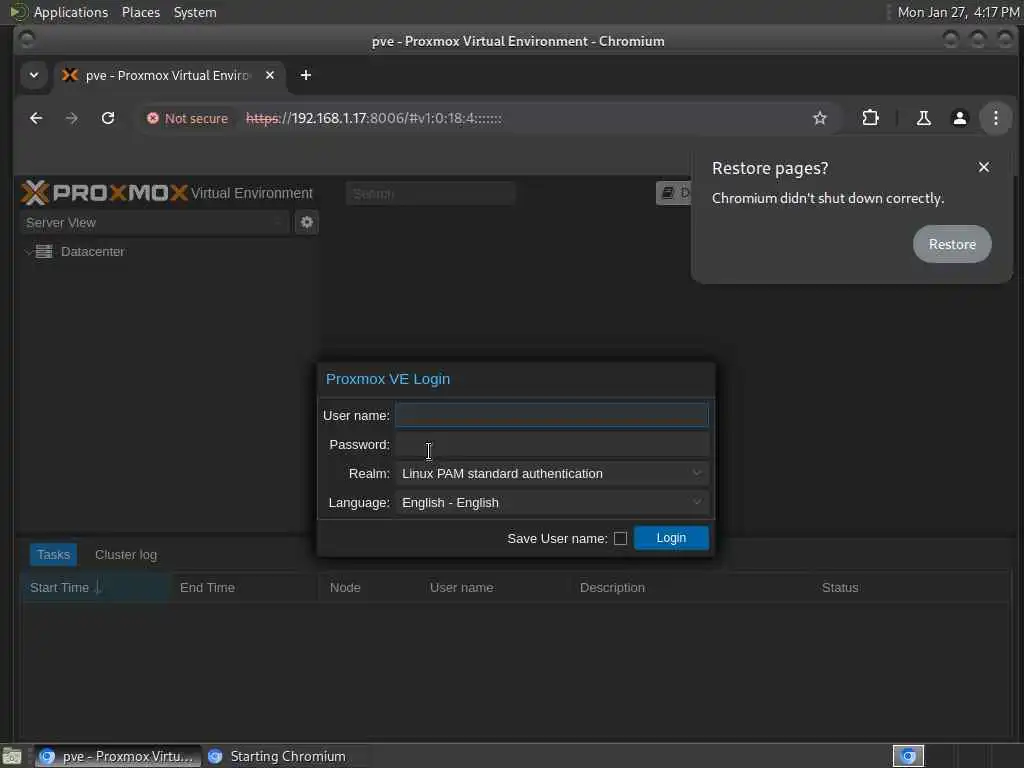Viewport: 1024px width, 768px height.
Task: Select Datacenter in the tree
Action: (92, 251)
